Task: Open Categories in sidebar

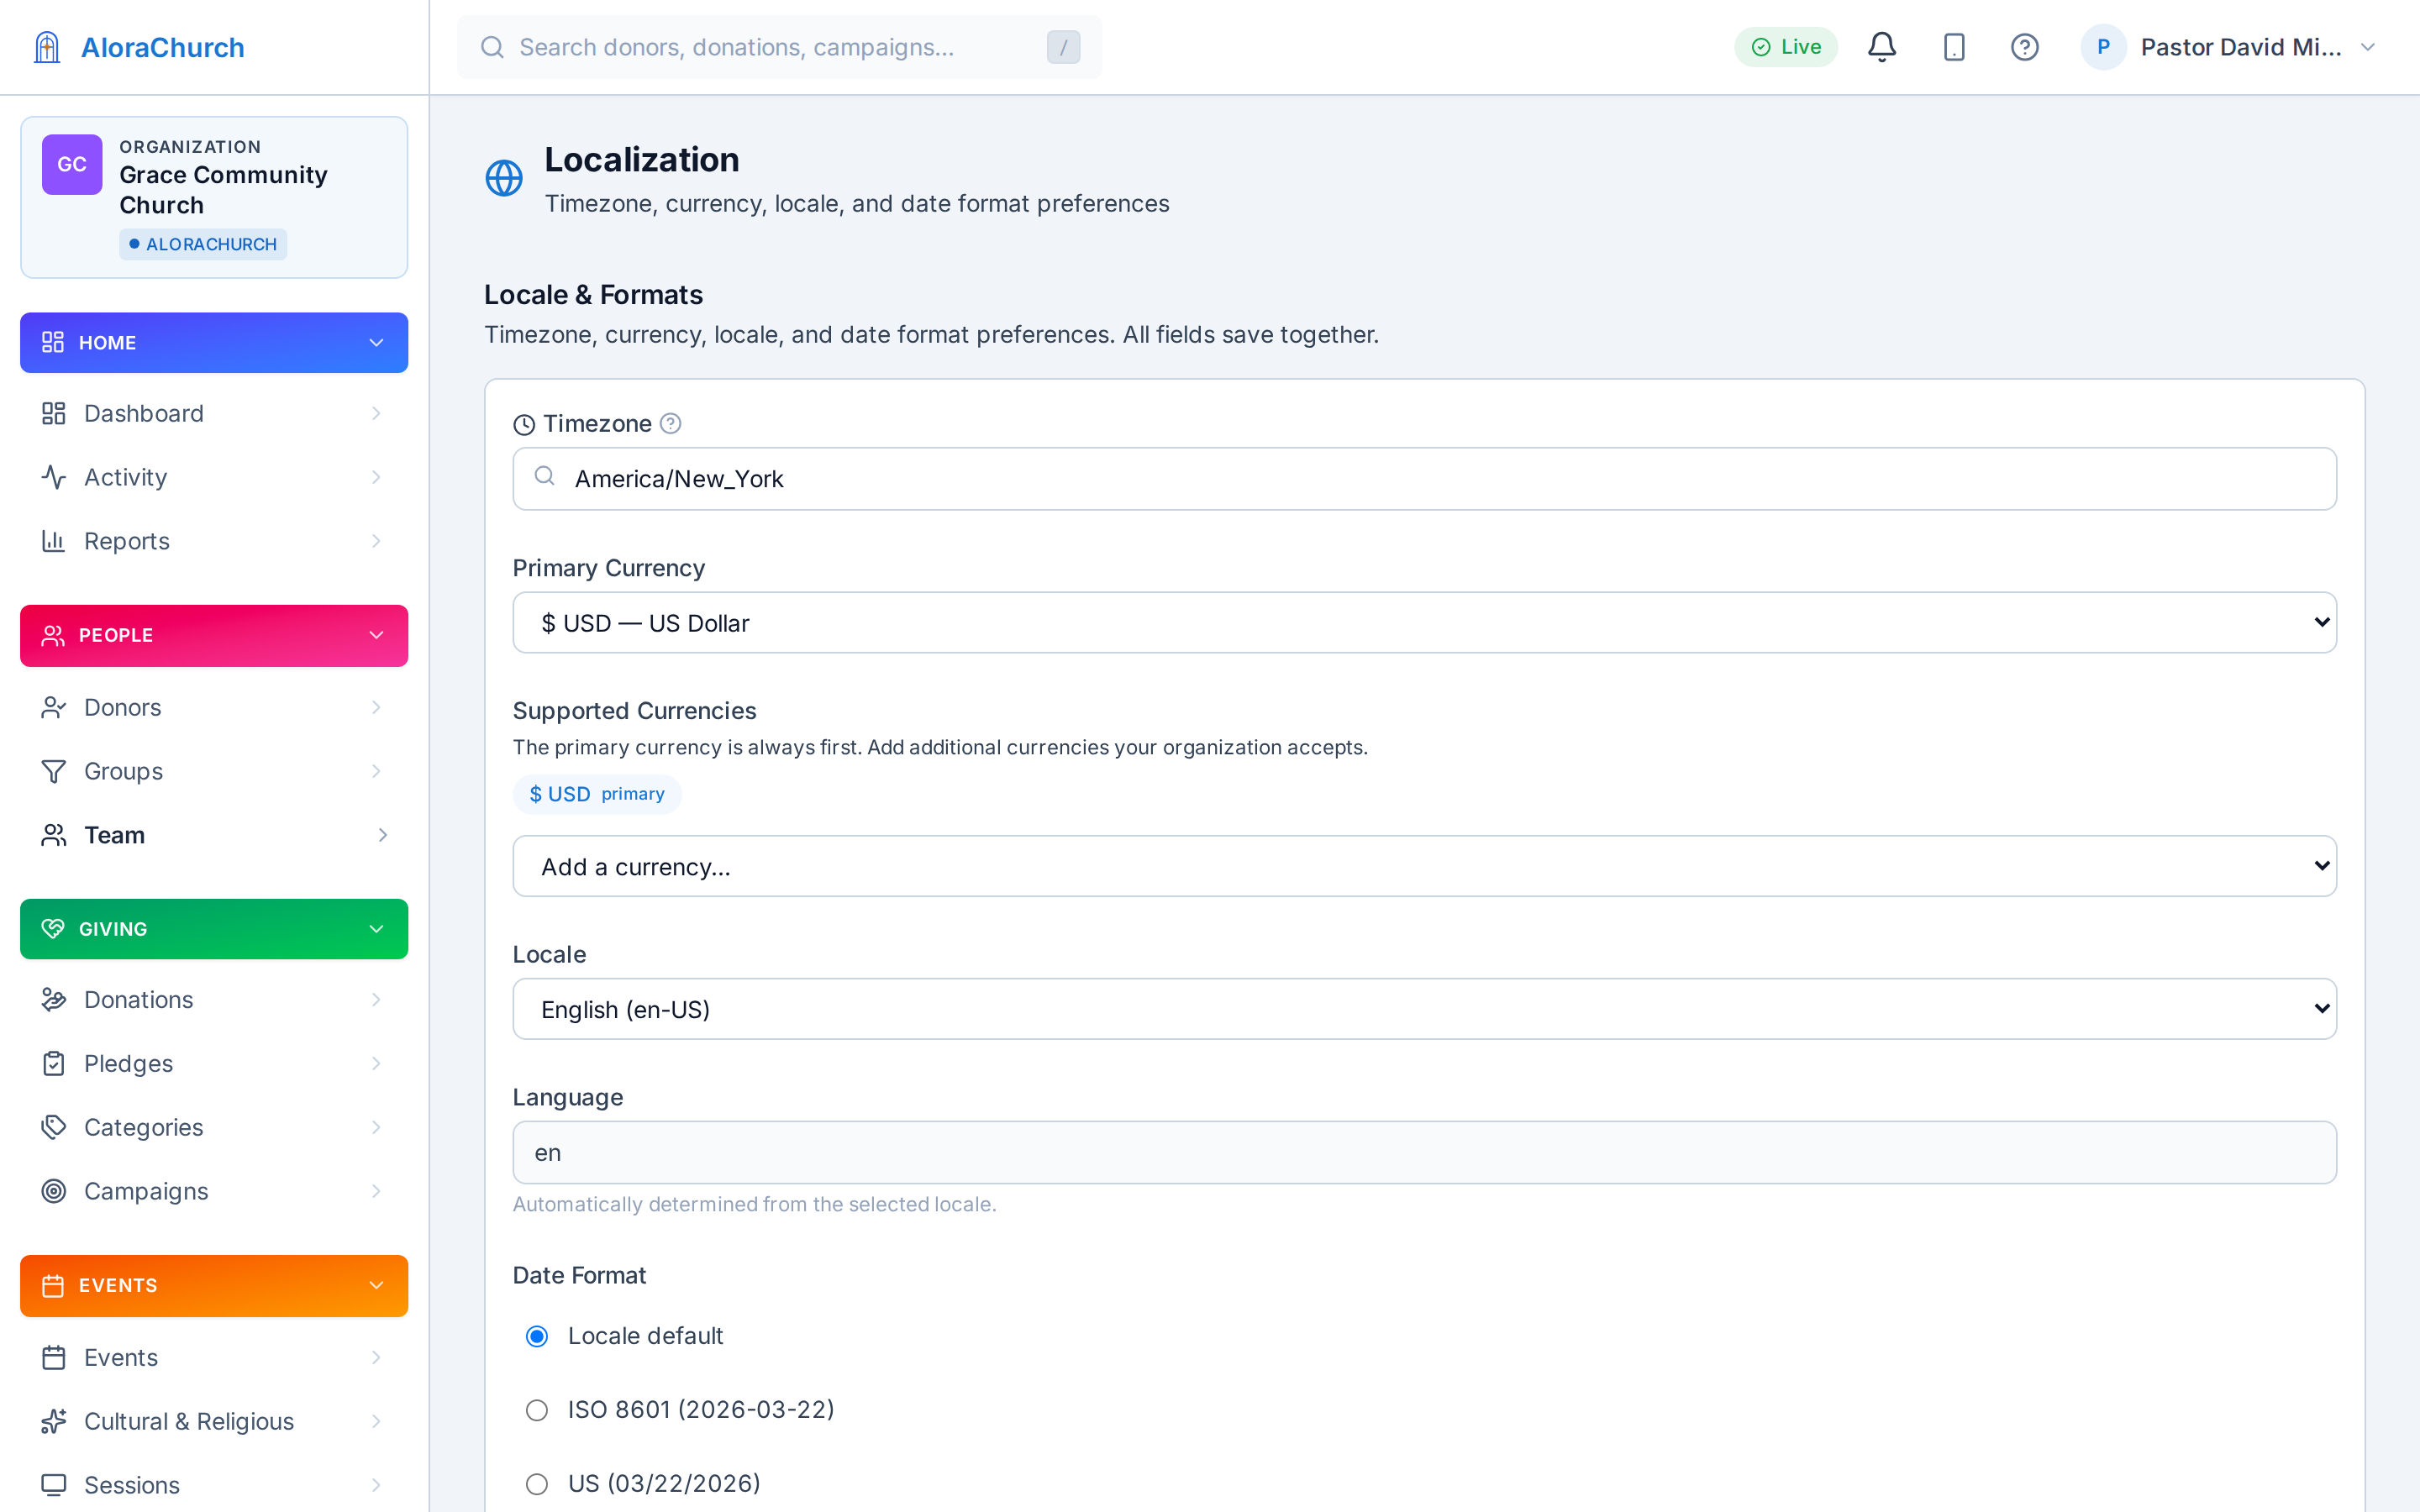Action: (214, 1127)
